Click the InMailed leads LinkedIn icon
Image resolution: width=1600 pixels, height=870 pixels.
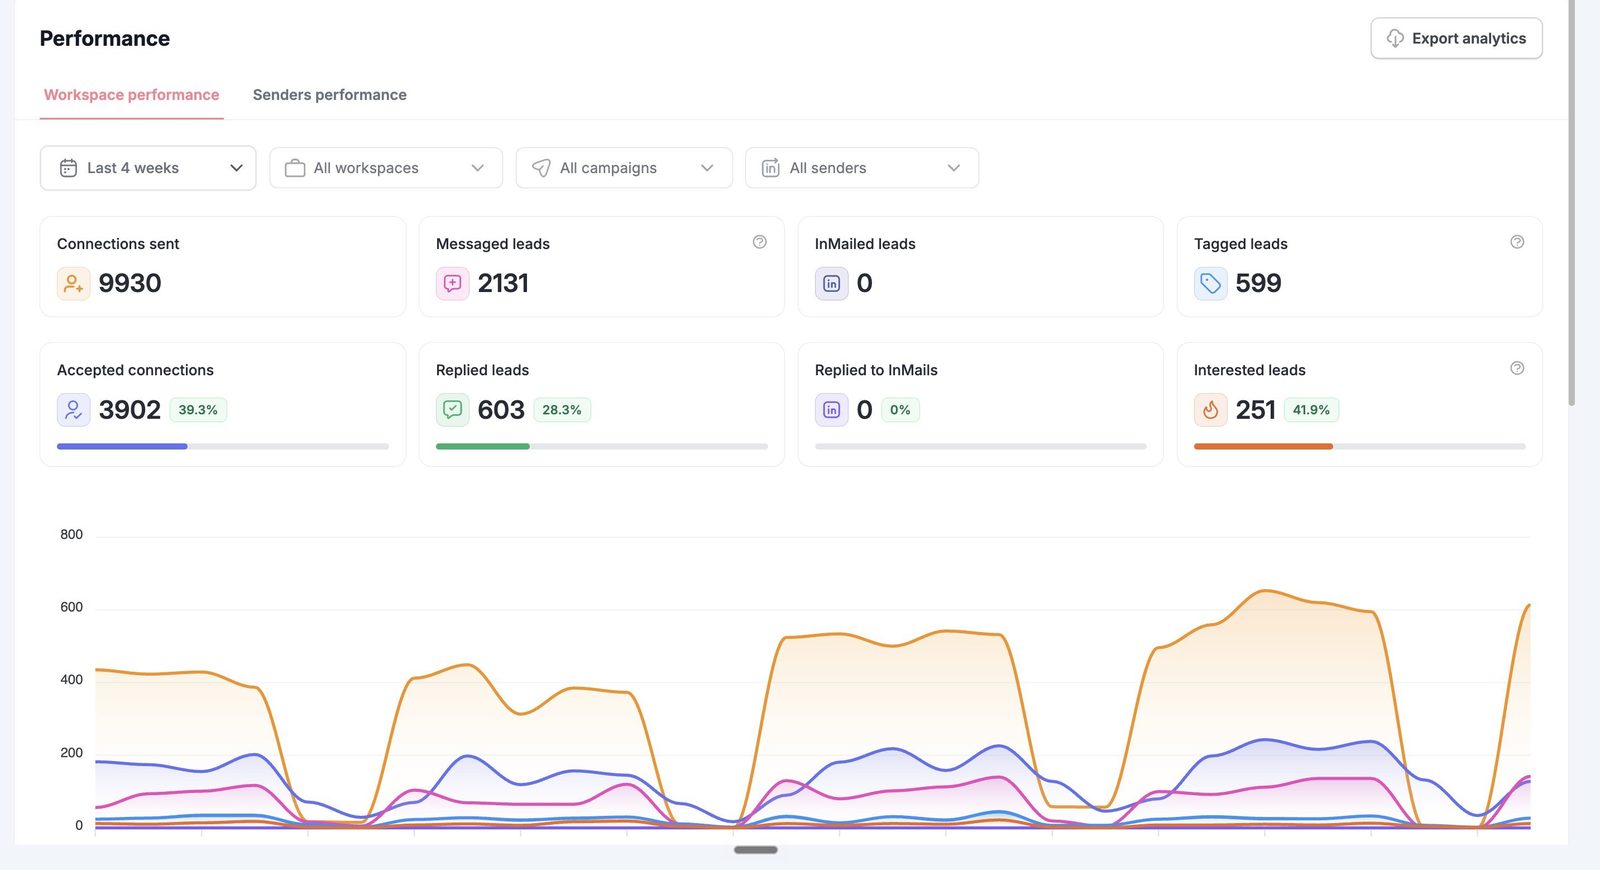click(831, 284)
